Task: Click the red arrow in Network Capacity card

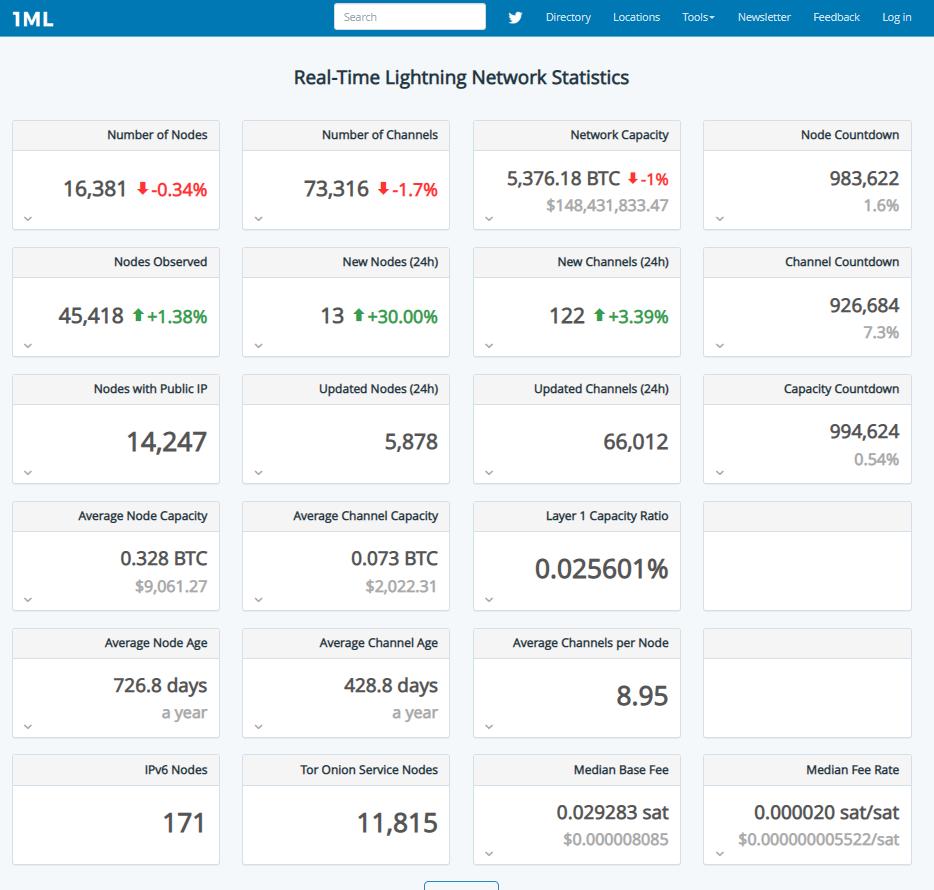Action: [632, 179]
